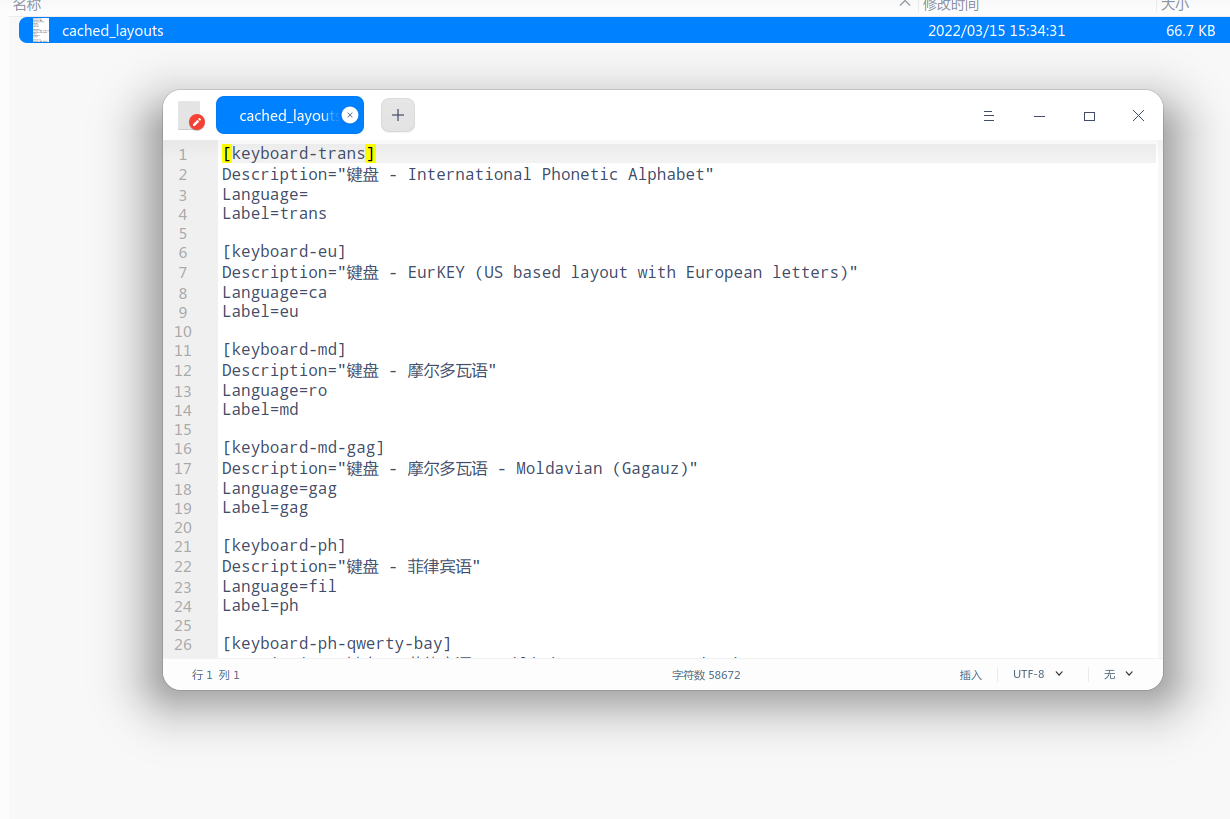
Task: Click the name column sort arrow
Action: 905,5
